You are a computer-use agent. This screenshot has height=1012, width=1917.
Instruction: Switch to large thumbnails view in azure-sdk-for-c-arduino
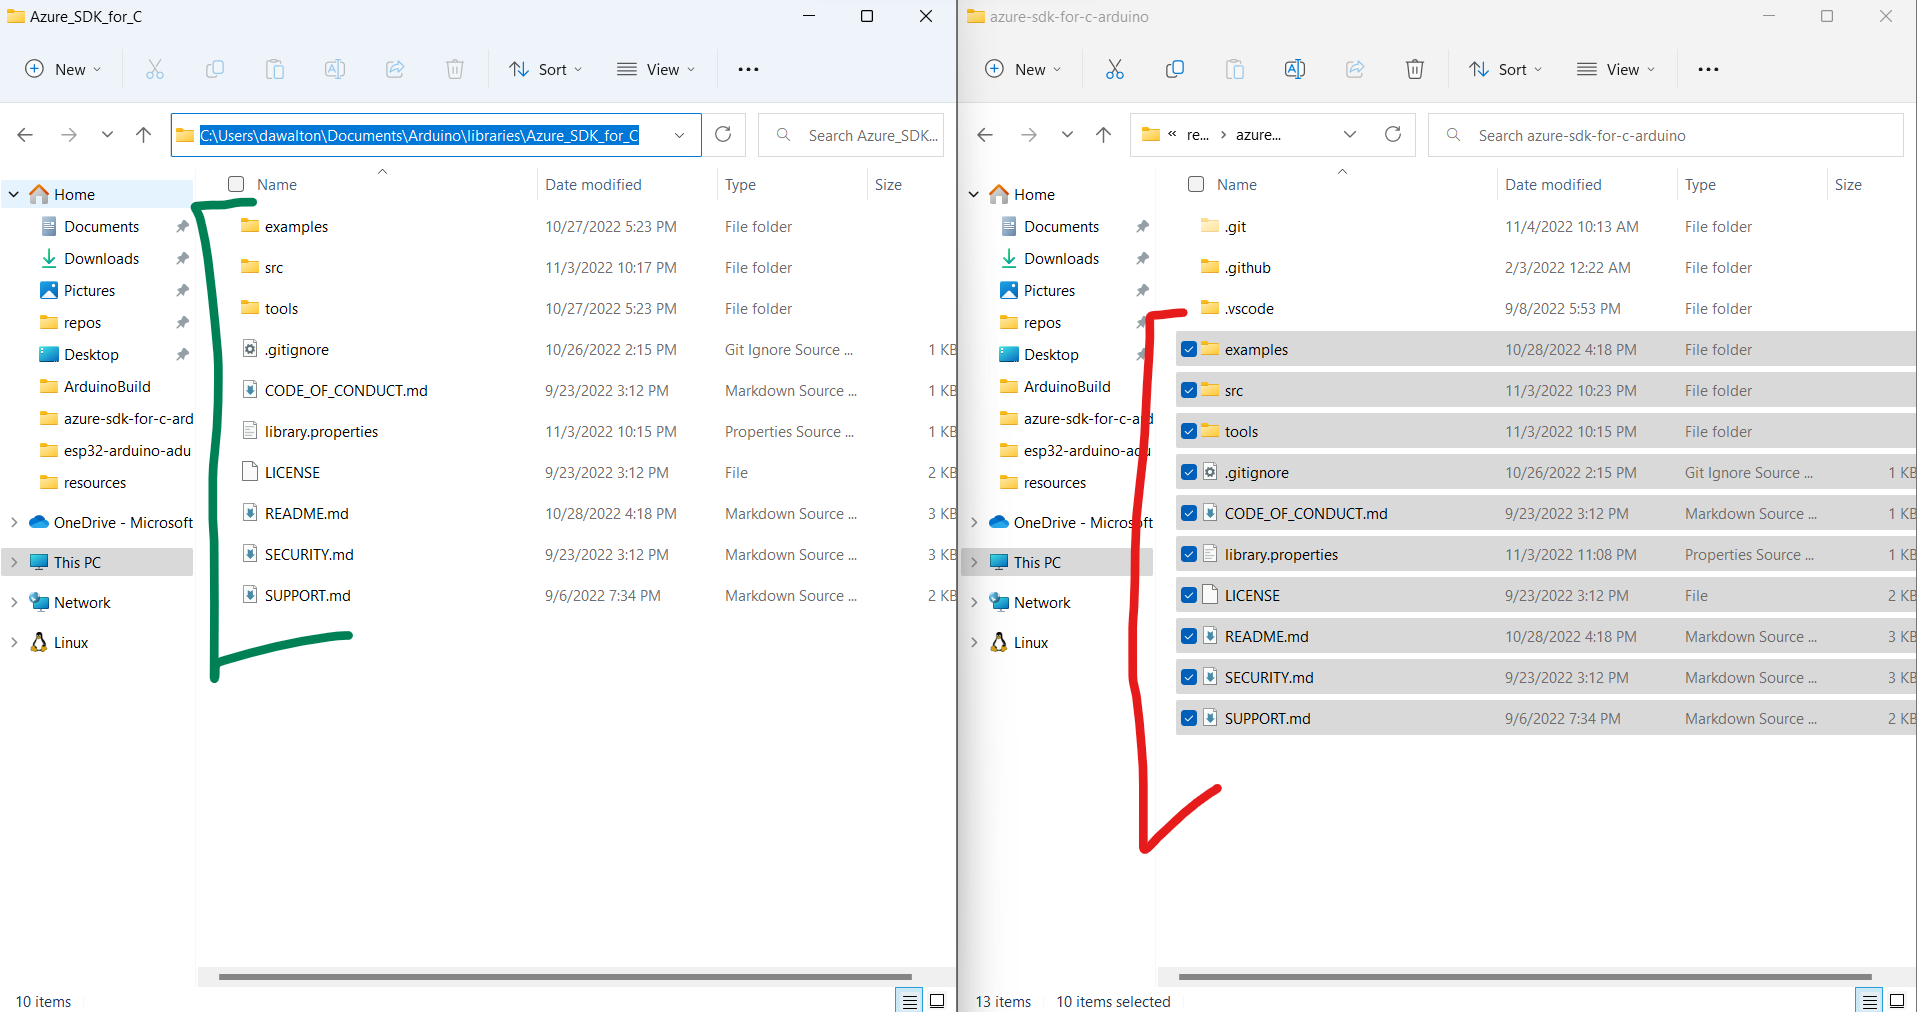pos(1897,1000)
